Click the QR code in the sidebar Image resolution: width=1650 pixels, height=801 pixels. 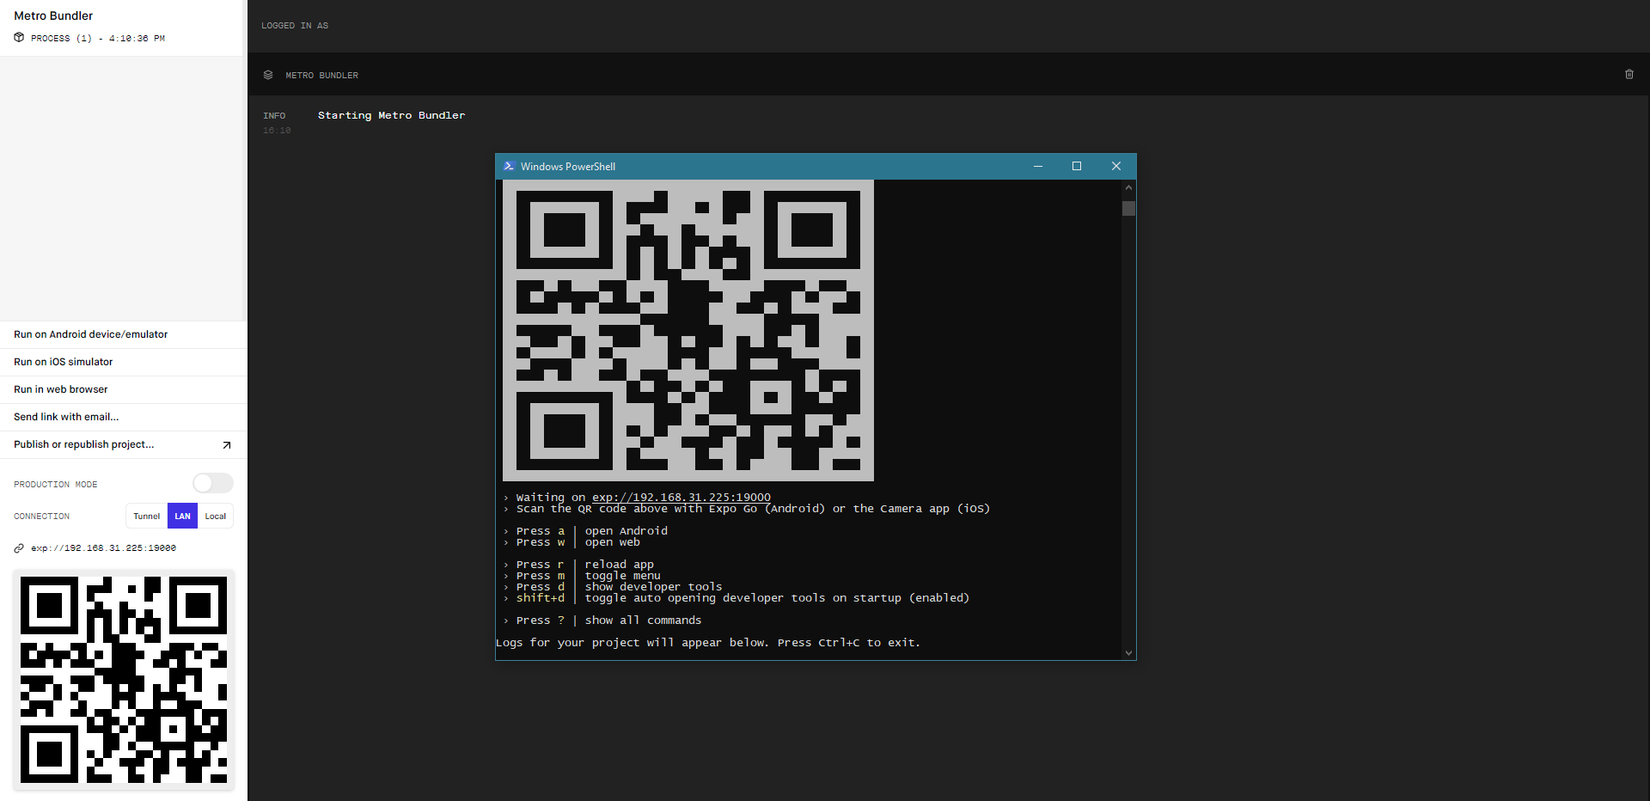(x=123, y=680)
